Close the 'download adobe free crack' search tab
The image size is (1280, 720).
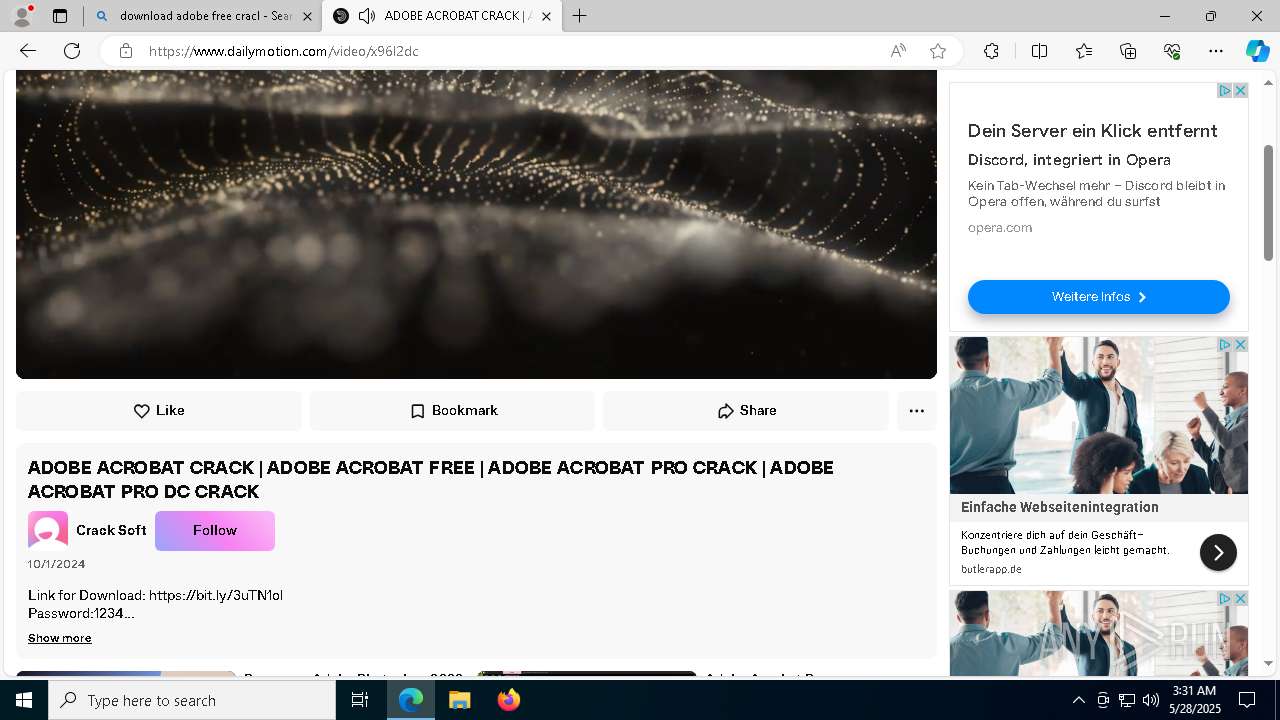pos(307,16)
